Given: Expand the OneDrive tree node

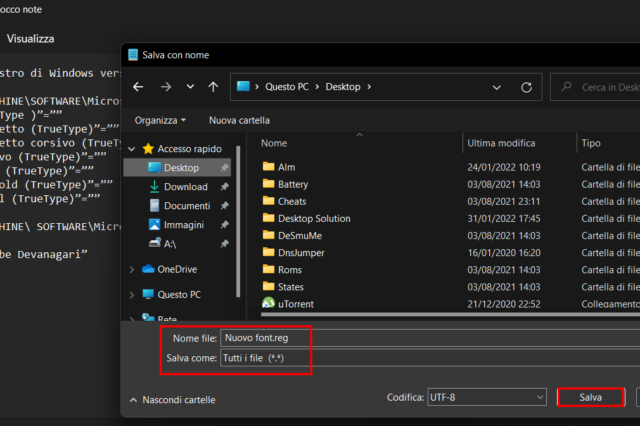Looking at the screenshot, I should 132,269.
